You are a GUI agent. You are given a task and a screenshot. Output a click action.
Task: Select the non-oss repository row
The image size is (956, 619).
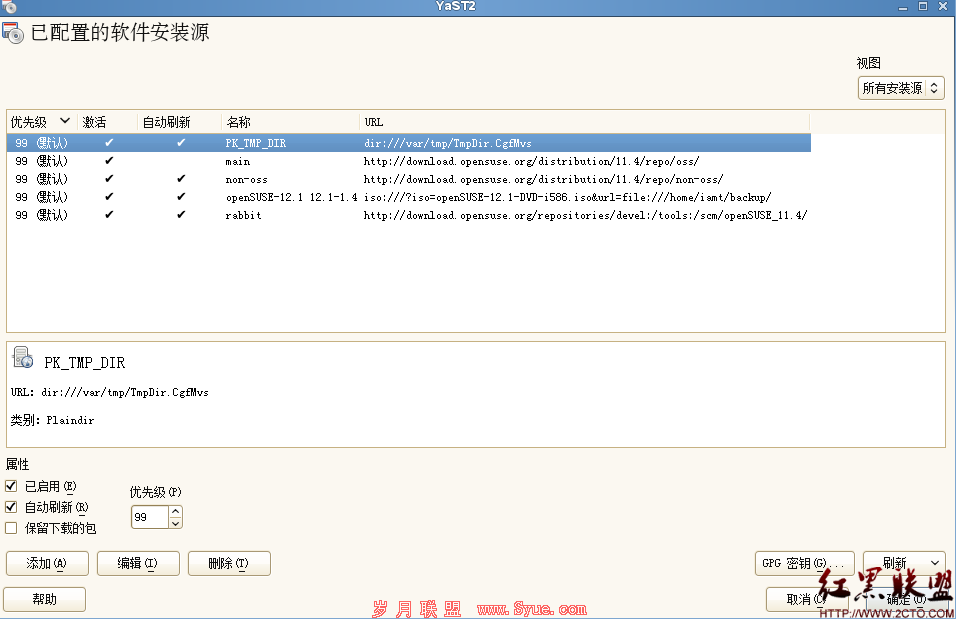click(x=408, y=179)
